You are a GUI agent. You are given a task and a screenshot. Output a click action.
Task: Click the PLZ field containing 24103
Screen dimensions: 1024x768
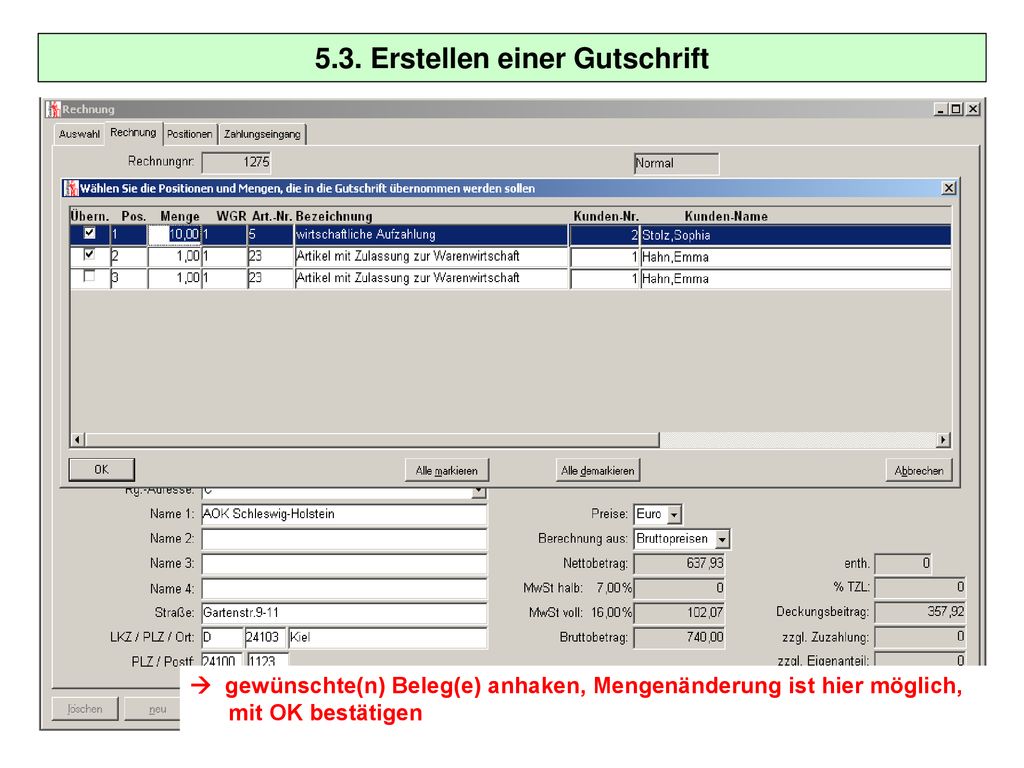tap(264, 637)
